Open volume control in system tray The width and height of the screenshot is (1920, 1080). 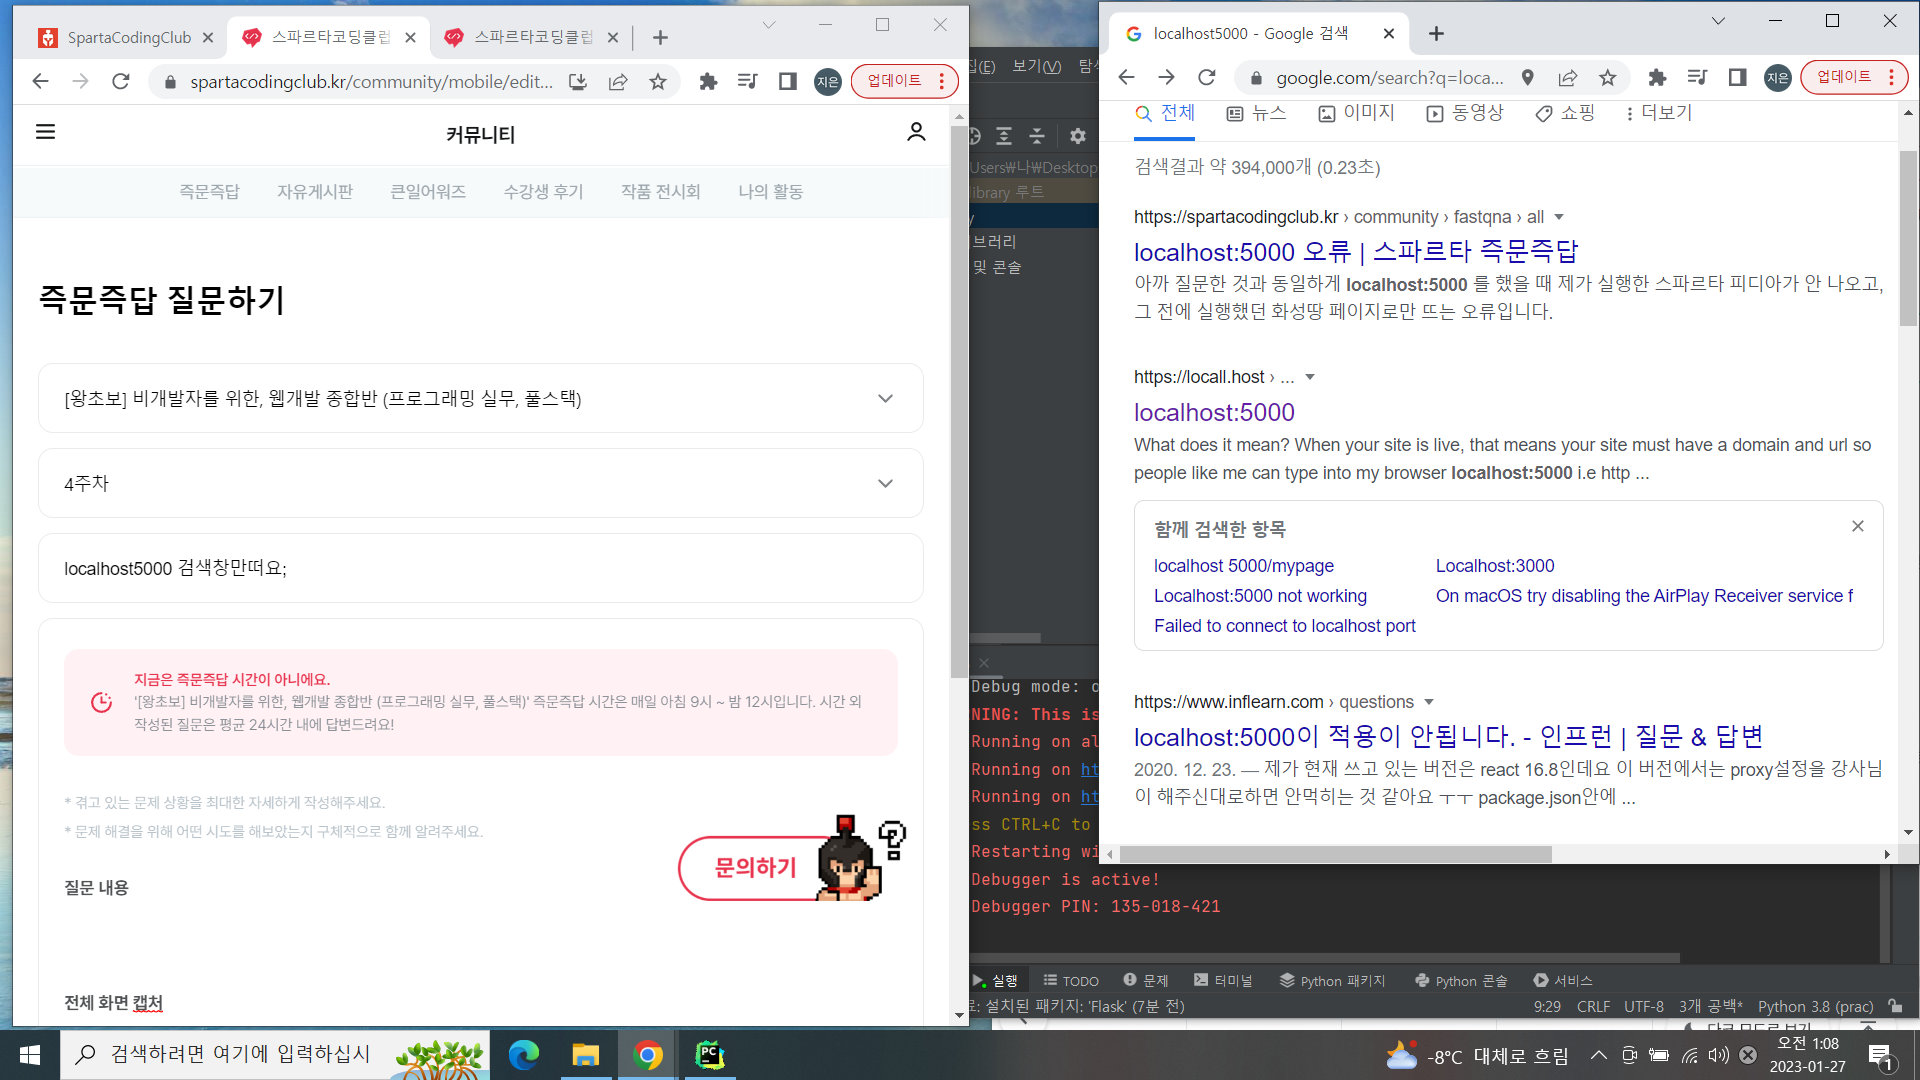[x=1718, y=1055]
